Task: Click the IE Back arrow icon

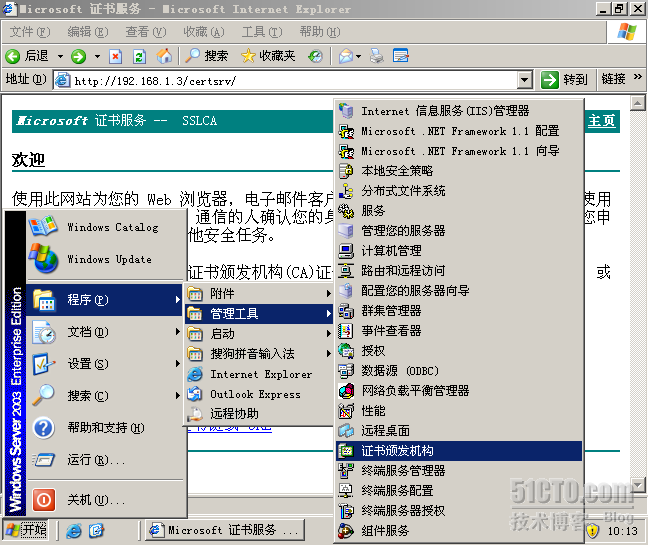Action: [x=13, y=56]
